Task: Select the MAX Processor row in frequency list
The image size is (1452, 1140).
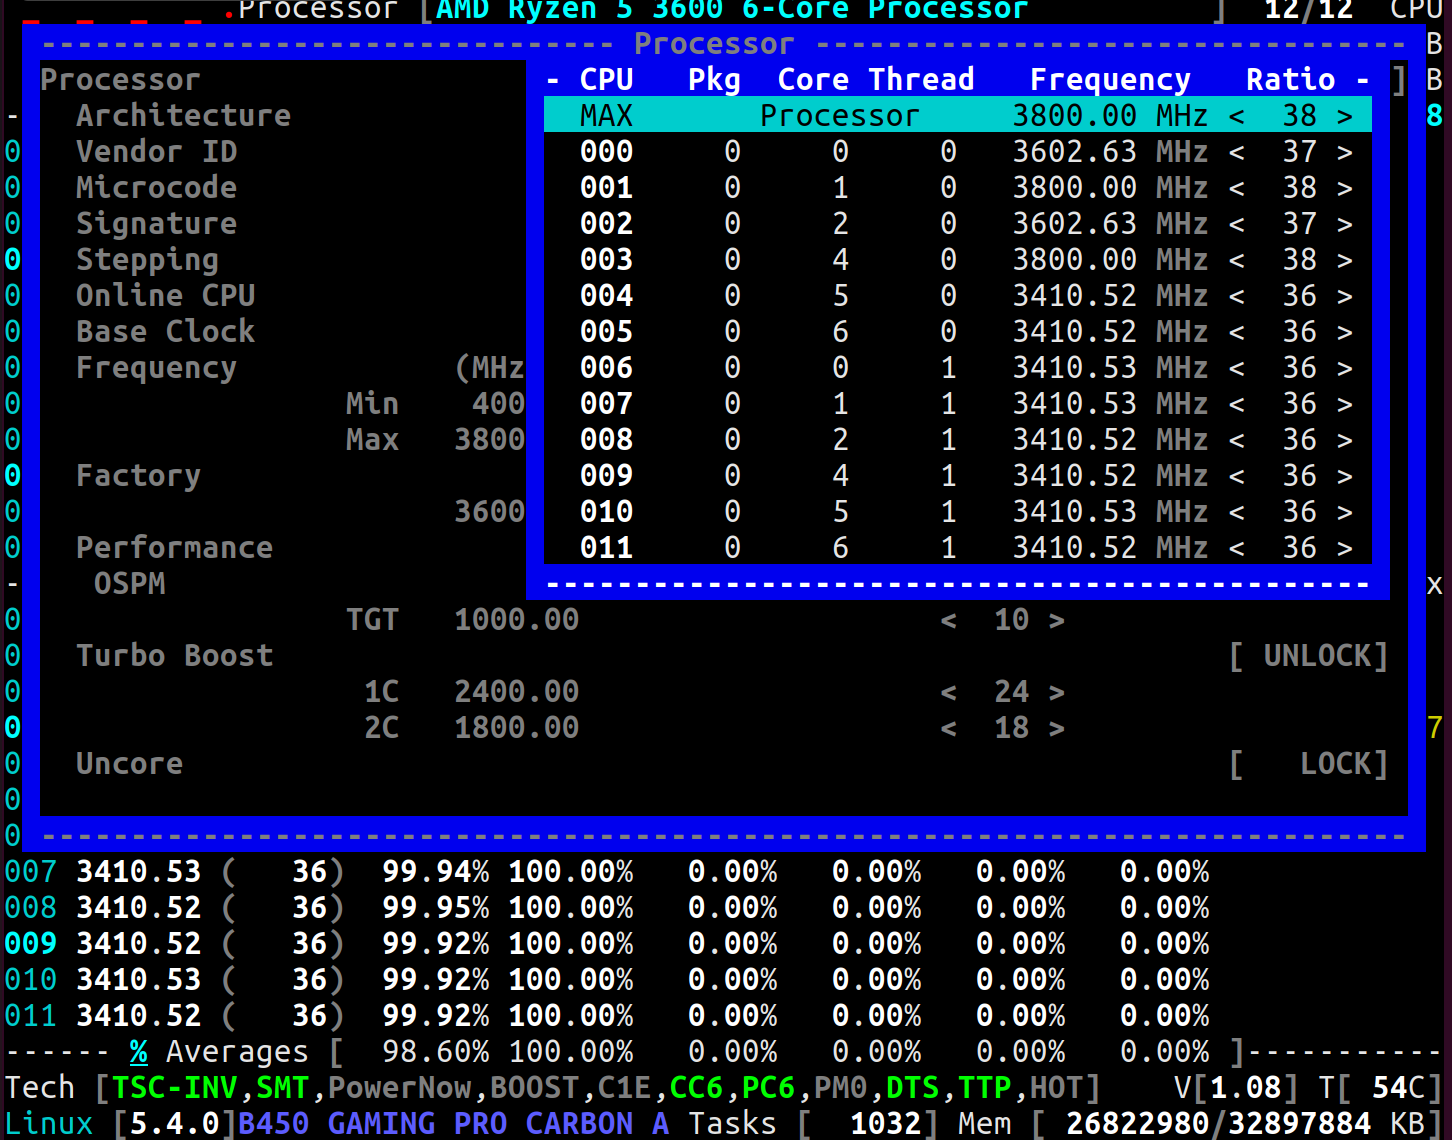Action: tap(957, 116)
